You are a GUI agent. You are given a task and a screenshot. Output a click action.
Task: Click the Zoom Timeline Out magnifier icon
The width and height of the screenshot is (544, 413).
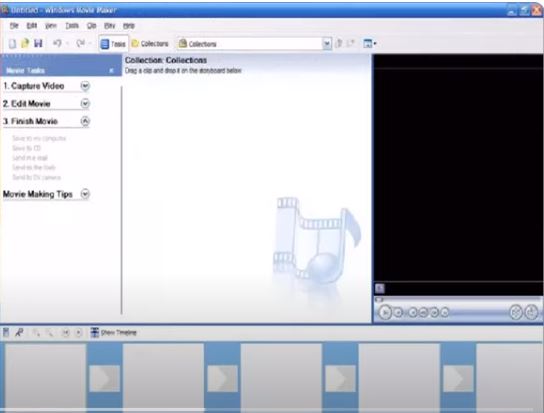pos(49,332)
